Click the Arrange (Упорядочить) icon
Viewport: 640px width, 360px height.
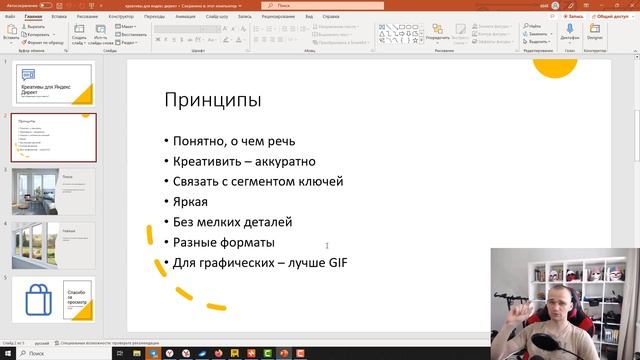pos(437,29)
